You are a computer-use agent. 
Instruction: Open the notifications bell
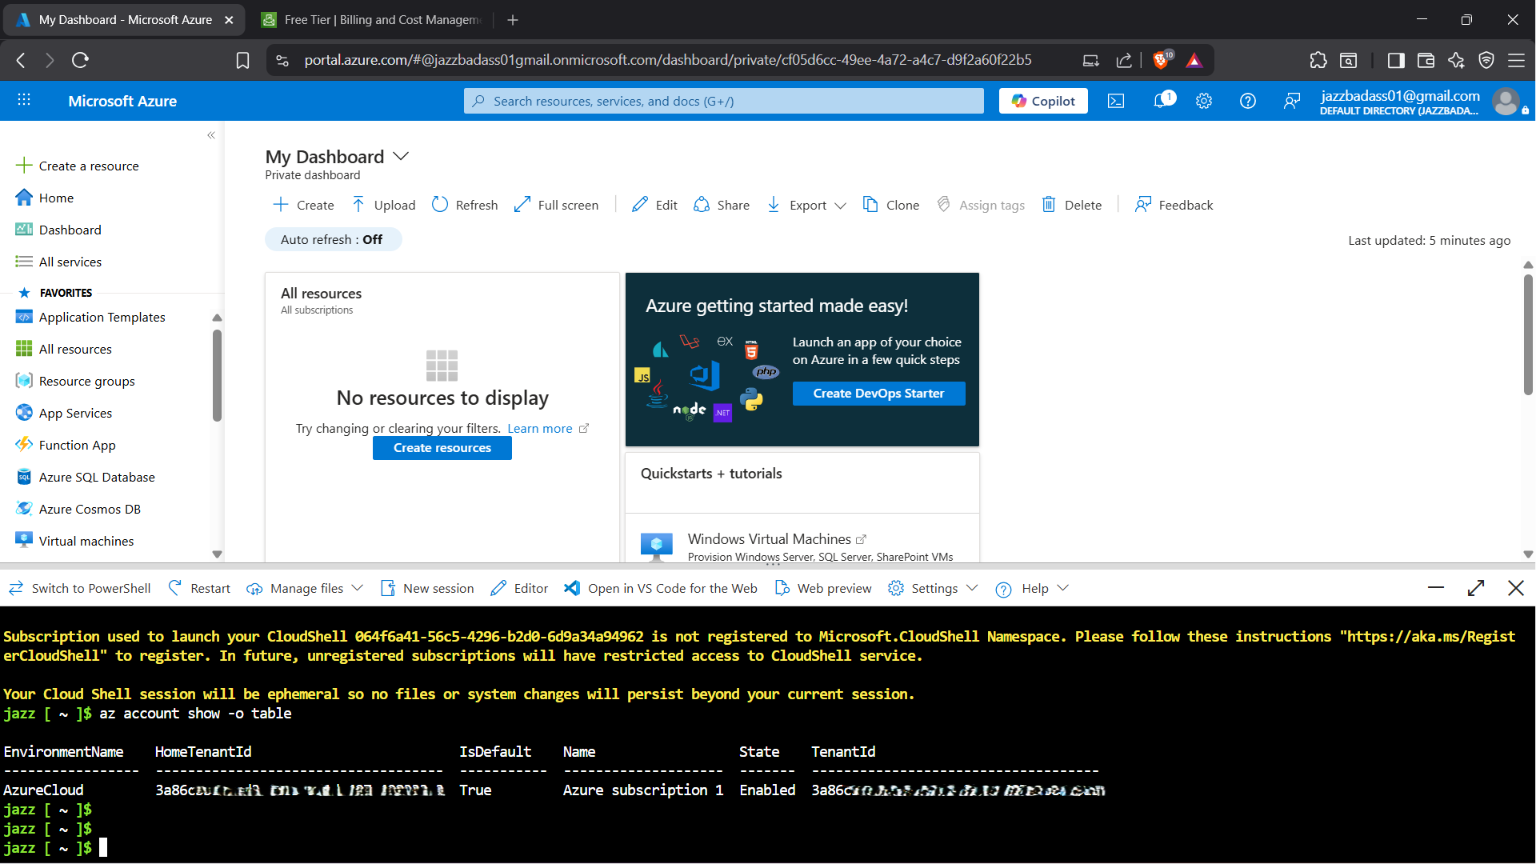pyautogui.click(x=1163, y=100)
